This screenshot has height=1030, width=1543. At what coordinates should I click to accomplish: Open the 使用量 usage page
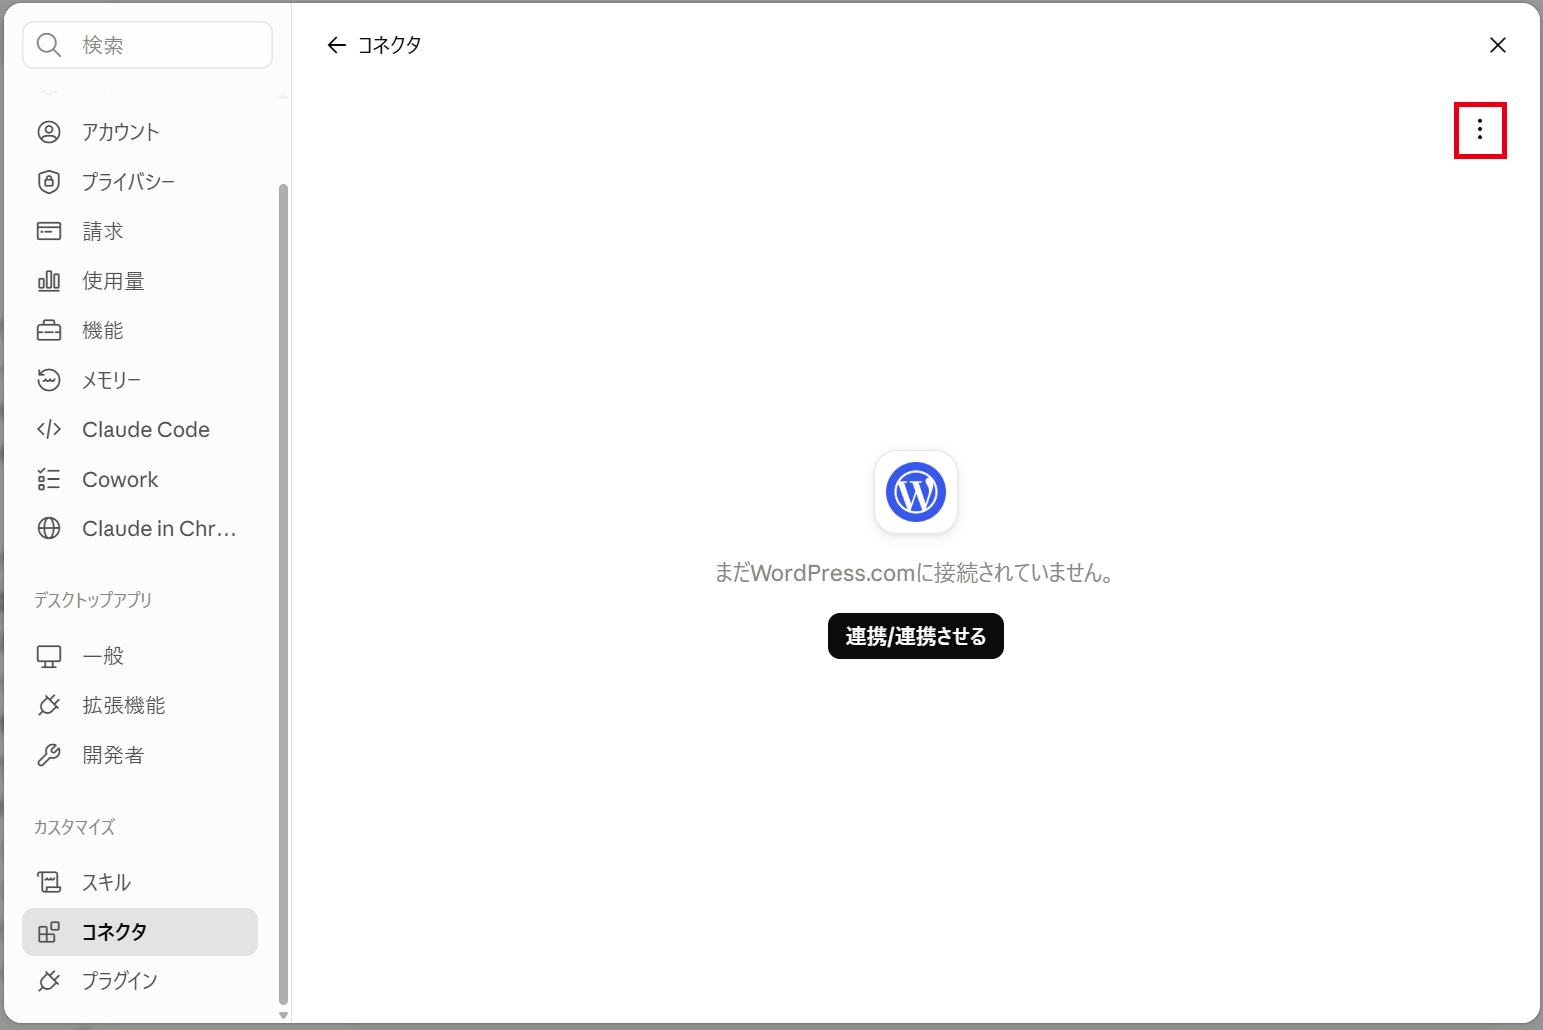click(x=140, y=281)
